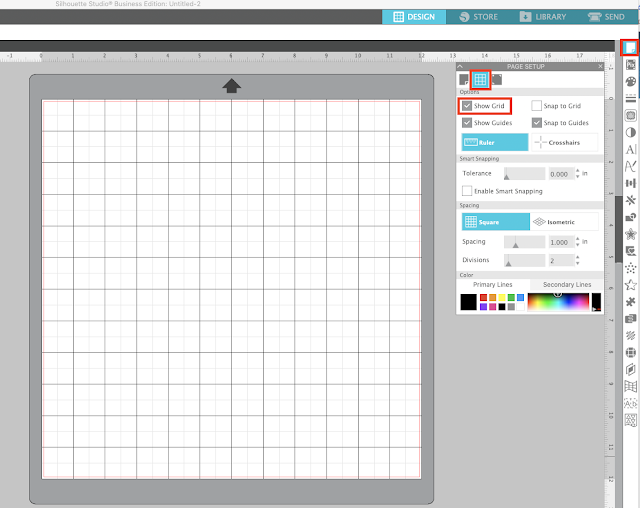
Task: Open the globe grid icon in sidebar
Action: [631, 352]
